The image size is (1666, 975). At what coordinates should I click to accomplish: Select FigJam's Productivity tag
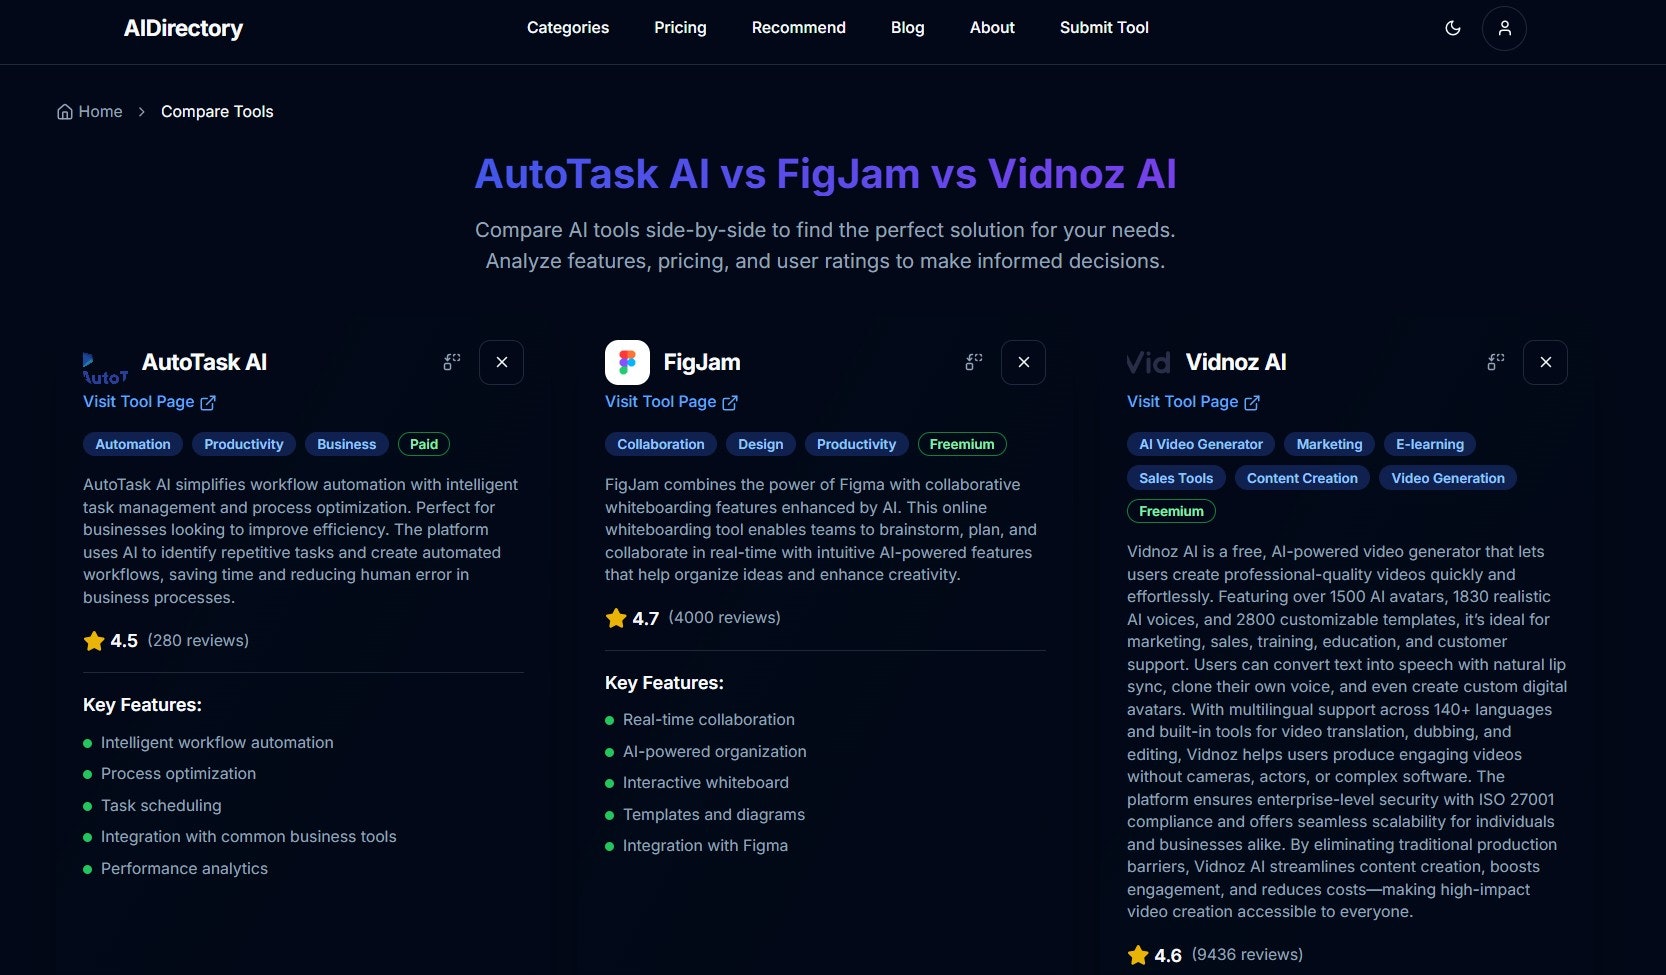[857, 444]
